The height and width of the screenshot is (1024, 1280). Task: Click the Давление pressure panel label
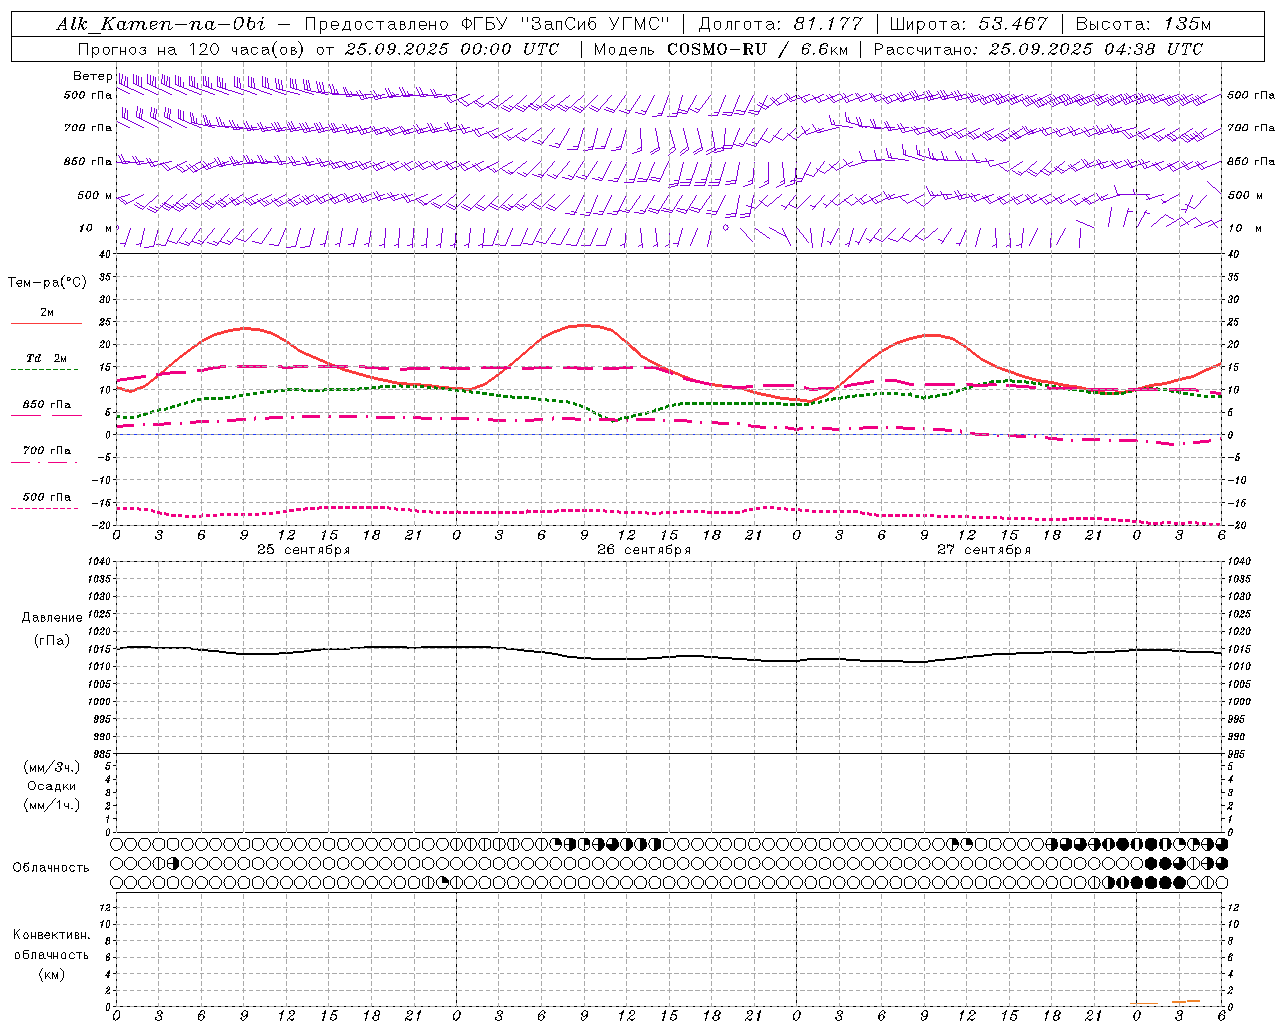[x=52, y=618]
